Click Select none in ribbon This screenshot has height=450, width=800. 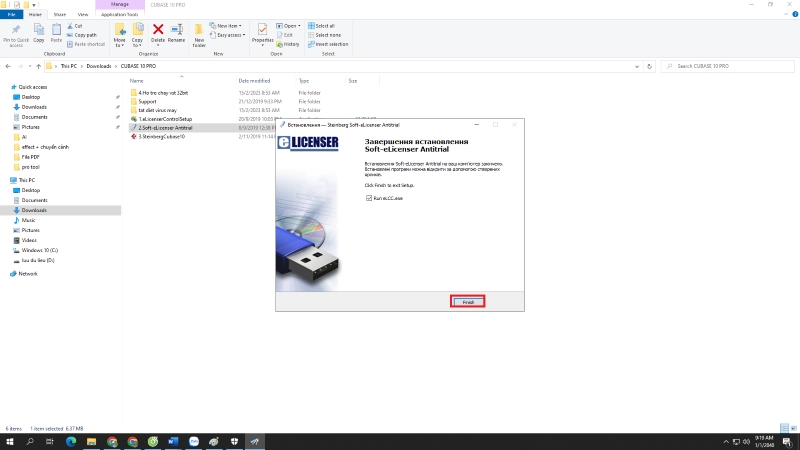click(324, 35)
